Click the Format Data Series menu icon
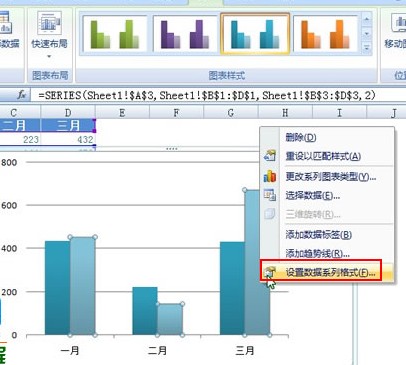 pyautogui.click(x=269, y=272)
